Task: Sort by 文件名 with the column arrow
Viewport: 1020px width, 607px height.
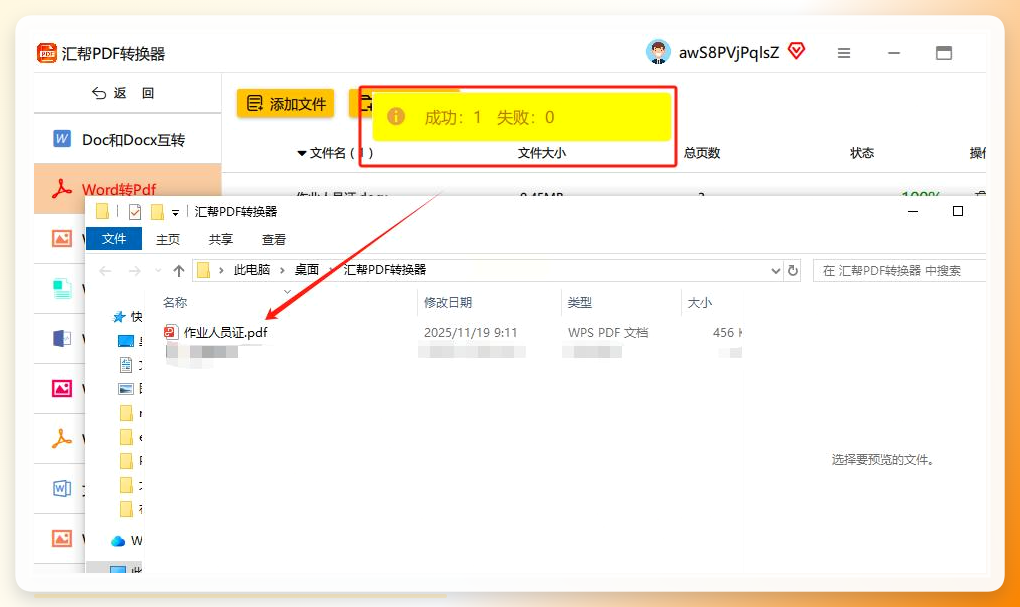Action: 302,154
